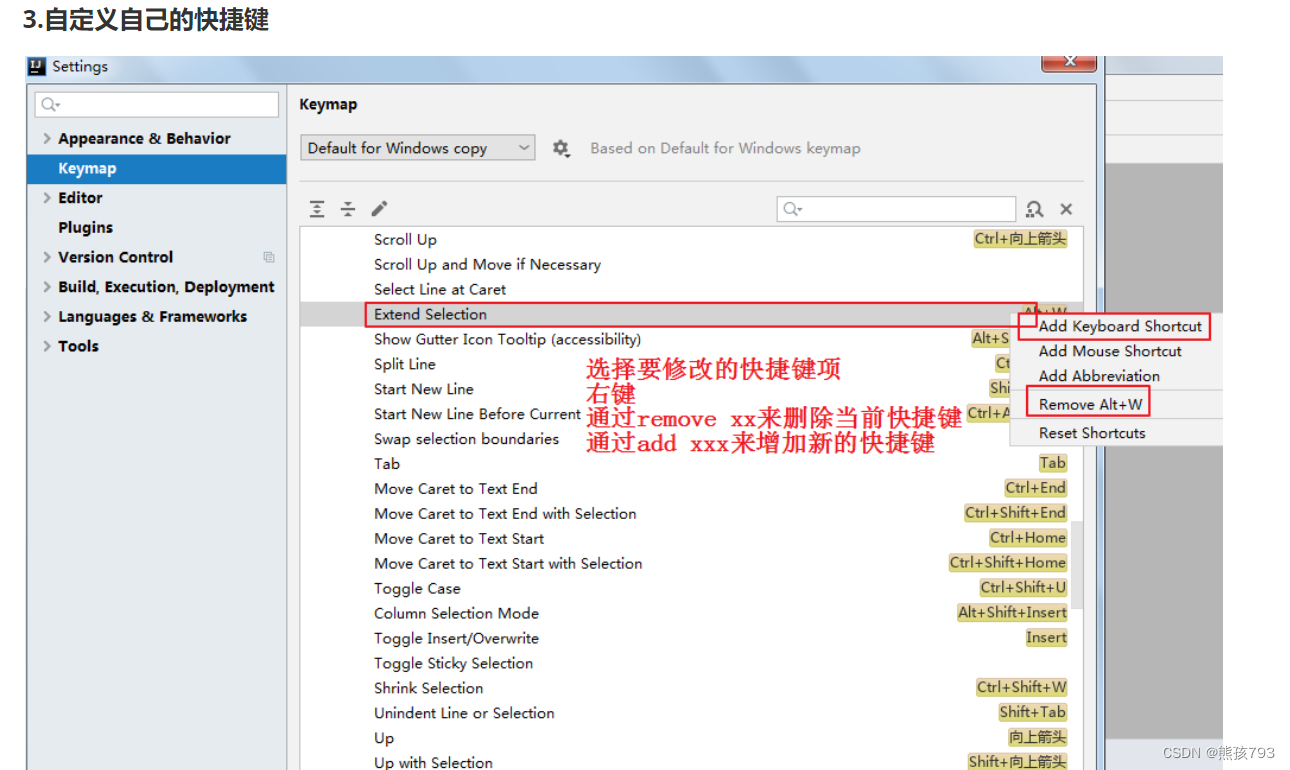Viewport: 1290px width, 770px height.
Task: Expand Appearance & Behavior section
Action: (x=47, y=139)
